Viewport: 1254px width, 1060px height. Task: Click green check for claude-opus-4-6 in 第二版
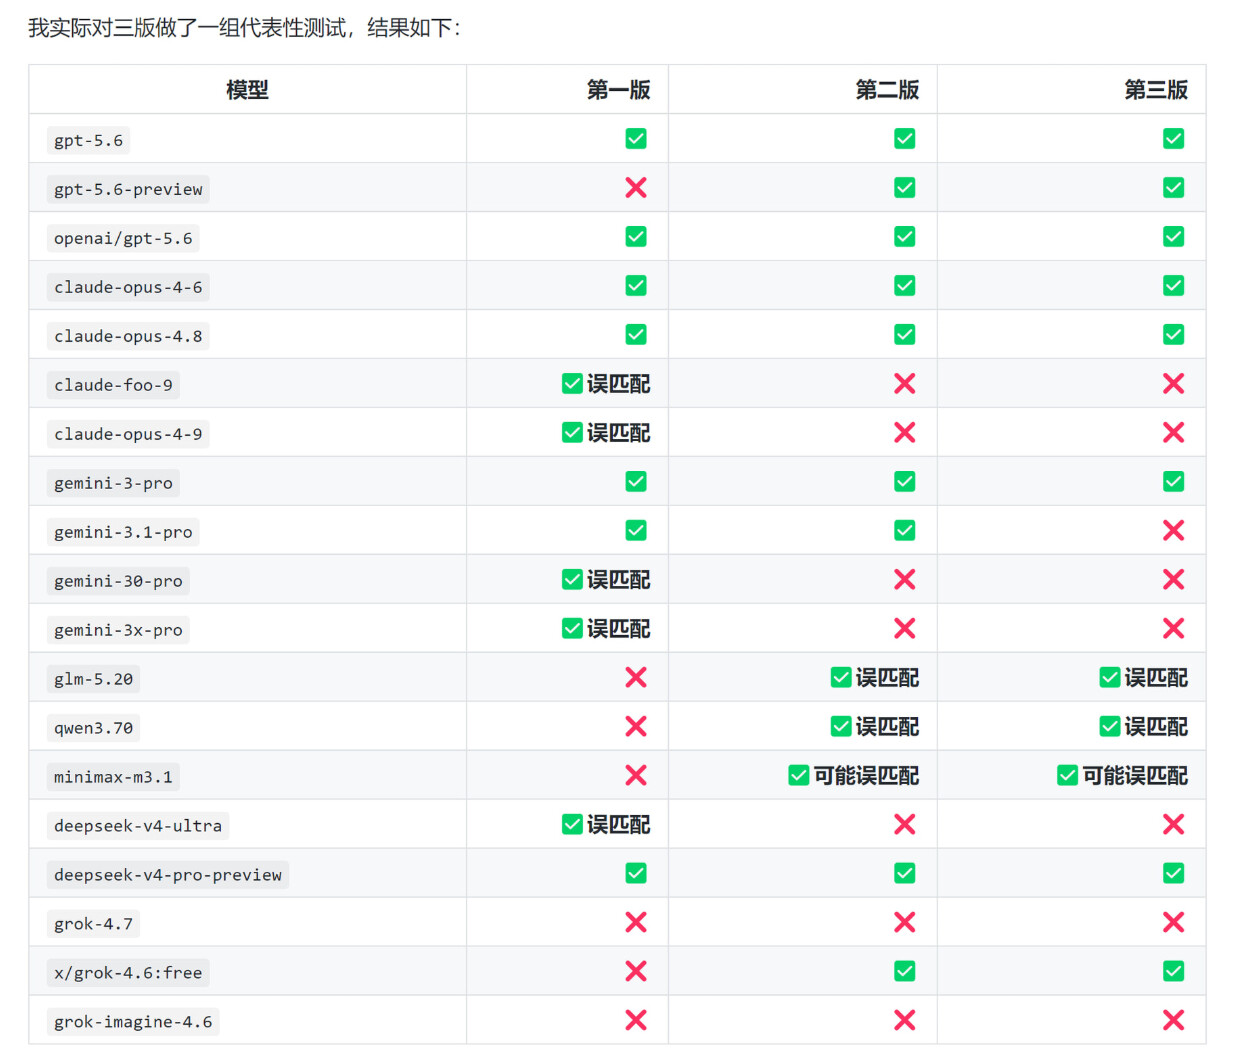[x=905, y=286]
